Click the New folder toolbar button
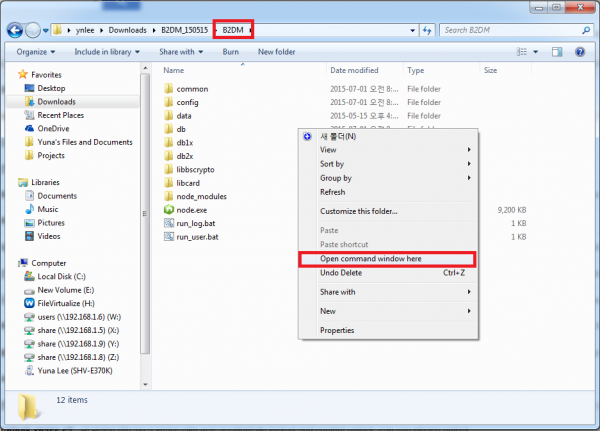This screenshot has height=431, width=600. [276, 51]
